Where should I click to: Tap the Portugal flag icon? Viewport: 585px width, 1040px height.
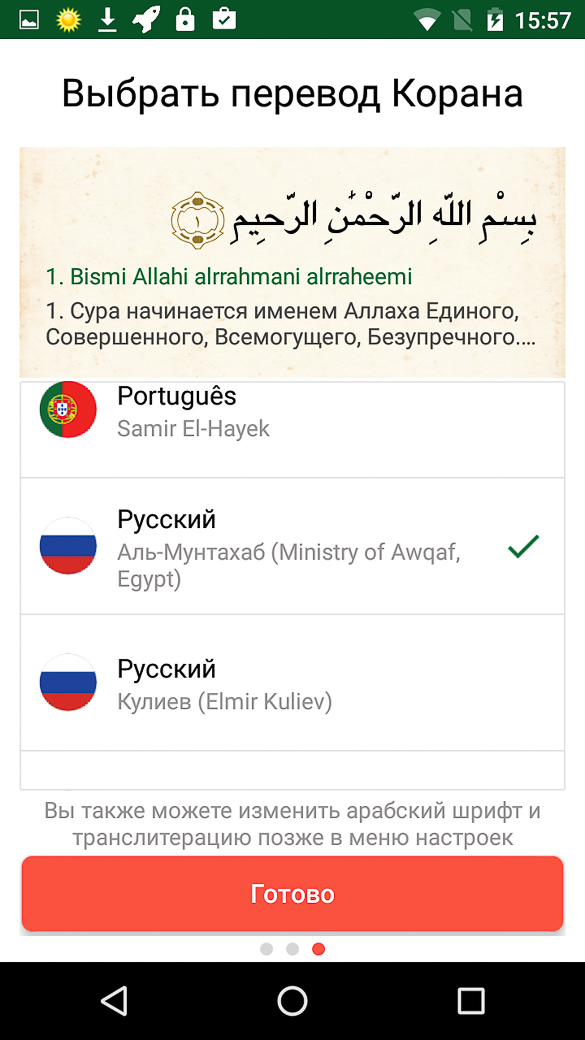(x=68, y=409)
